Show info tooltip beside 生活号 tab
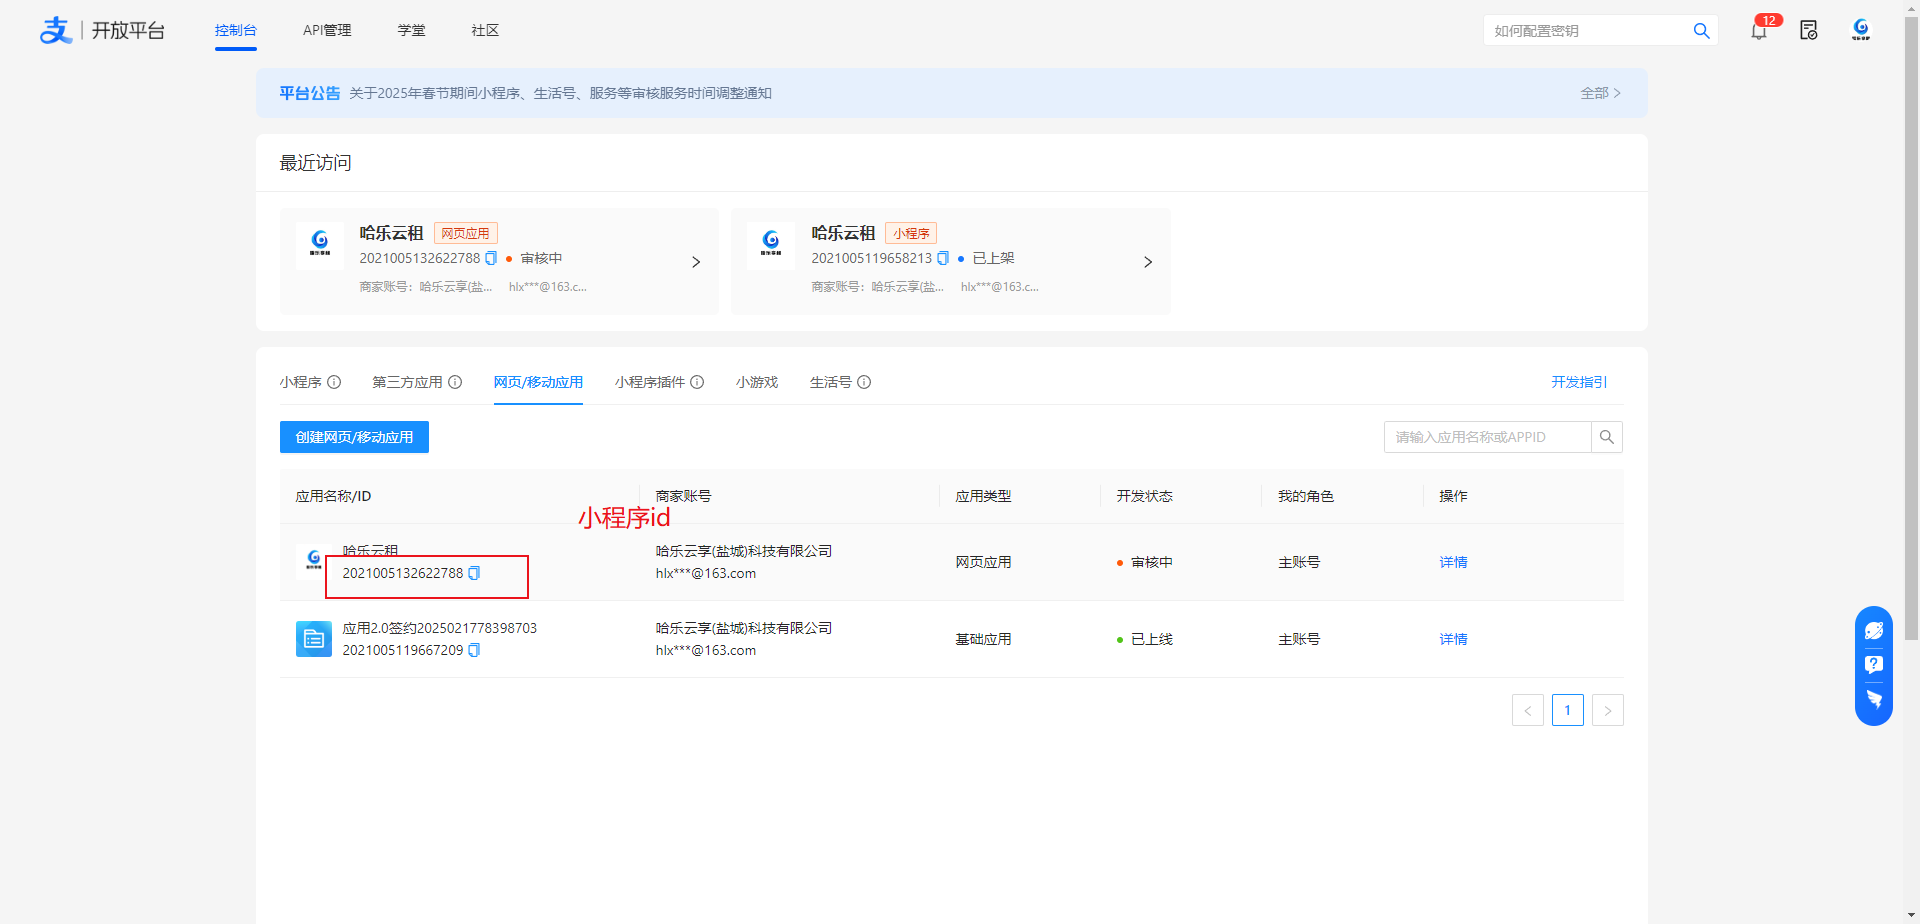 (864, 382)
